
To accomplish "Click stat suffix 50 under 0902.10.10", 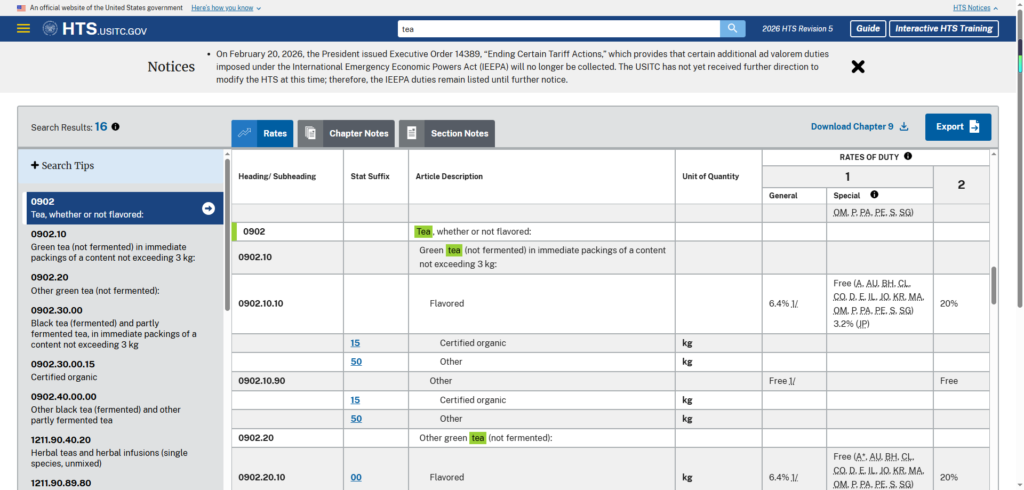I will pos(356,361).
